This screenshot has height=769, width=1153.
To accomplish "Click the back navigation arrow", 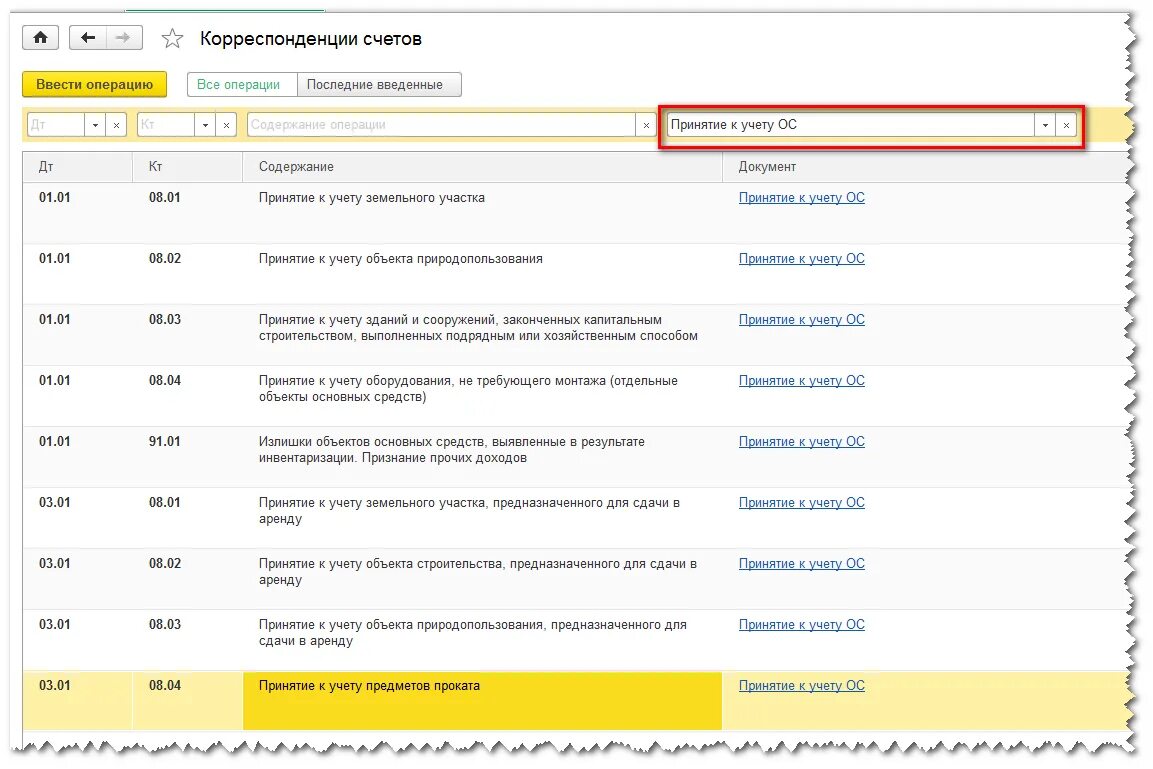I will point(86,37).
